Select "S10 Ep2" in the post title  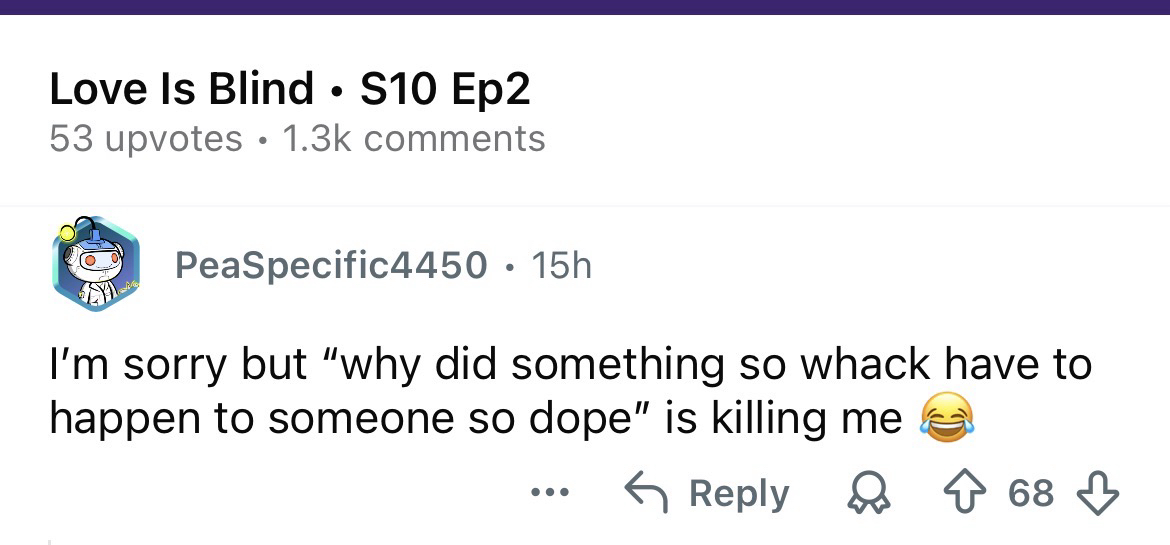[444, 89]
